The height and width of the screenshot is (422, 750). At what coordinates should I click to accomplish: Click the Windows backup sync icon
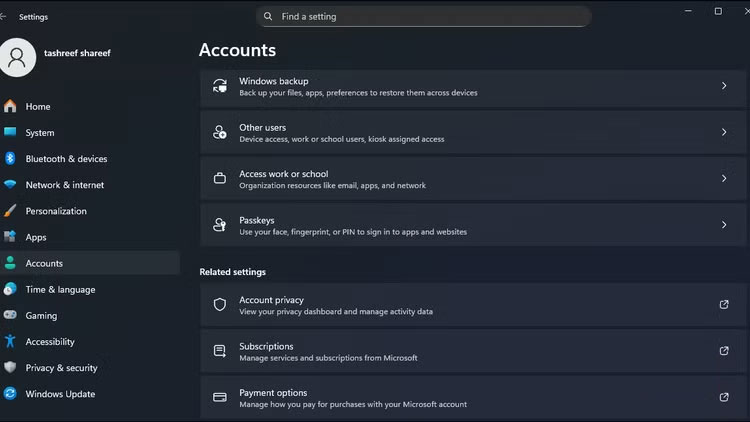tap(220, 86)
